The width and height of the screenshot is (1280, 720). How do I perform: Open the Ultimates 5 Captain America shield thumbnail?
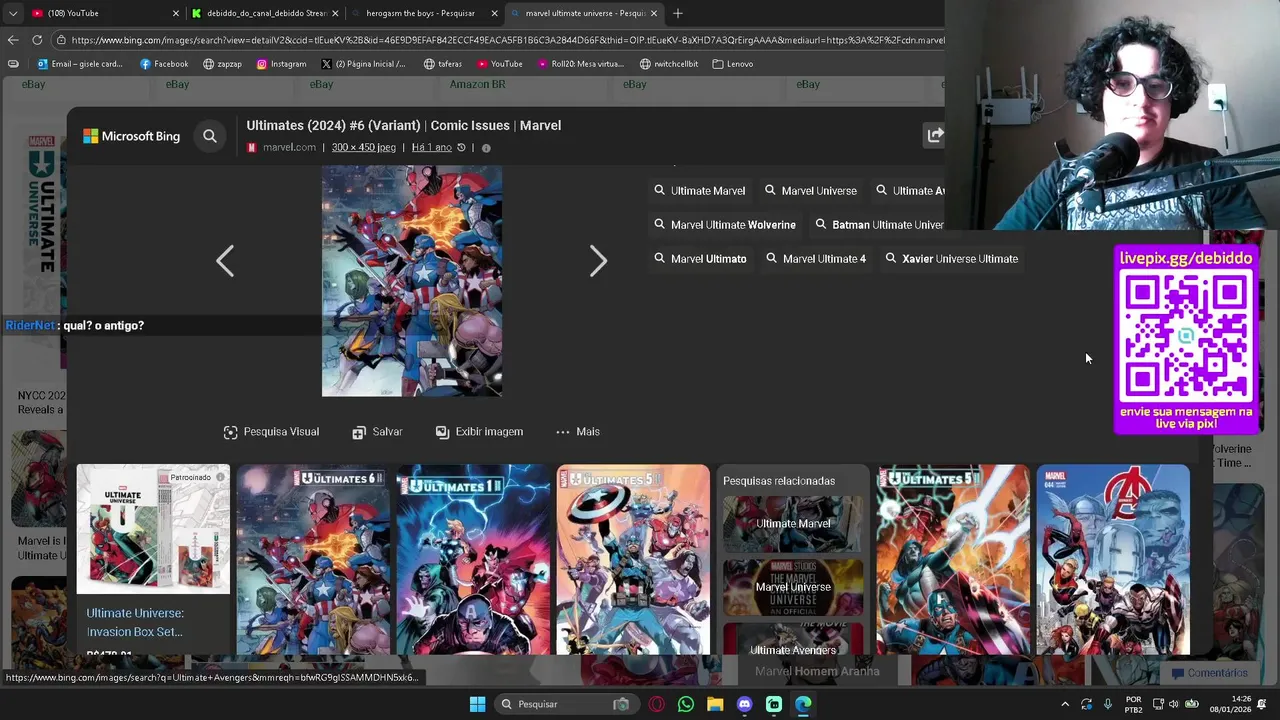coord(633,559)
